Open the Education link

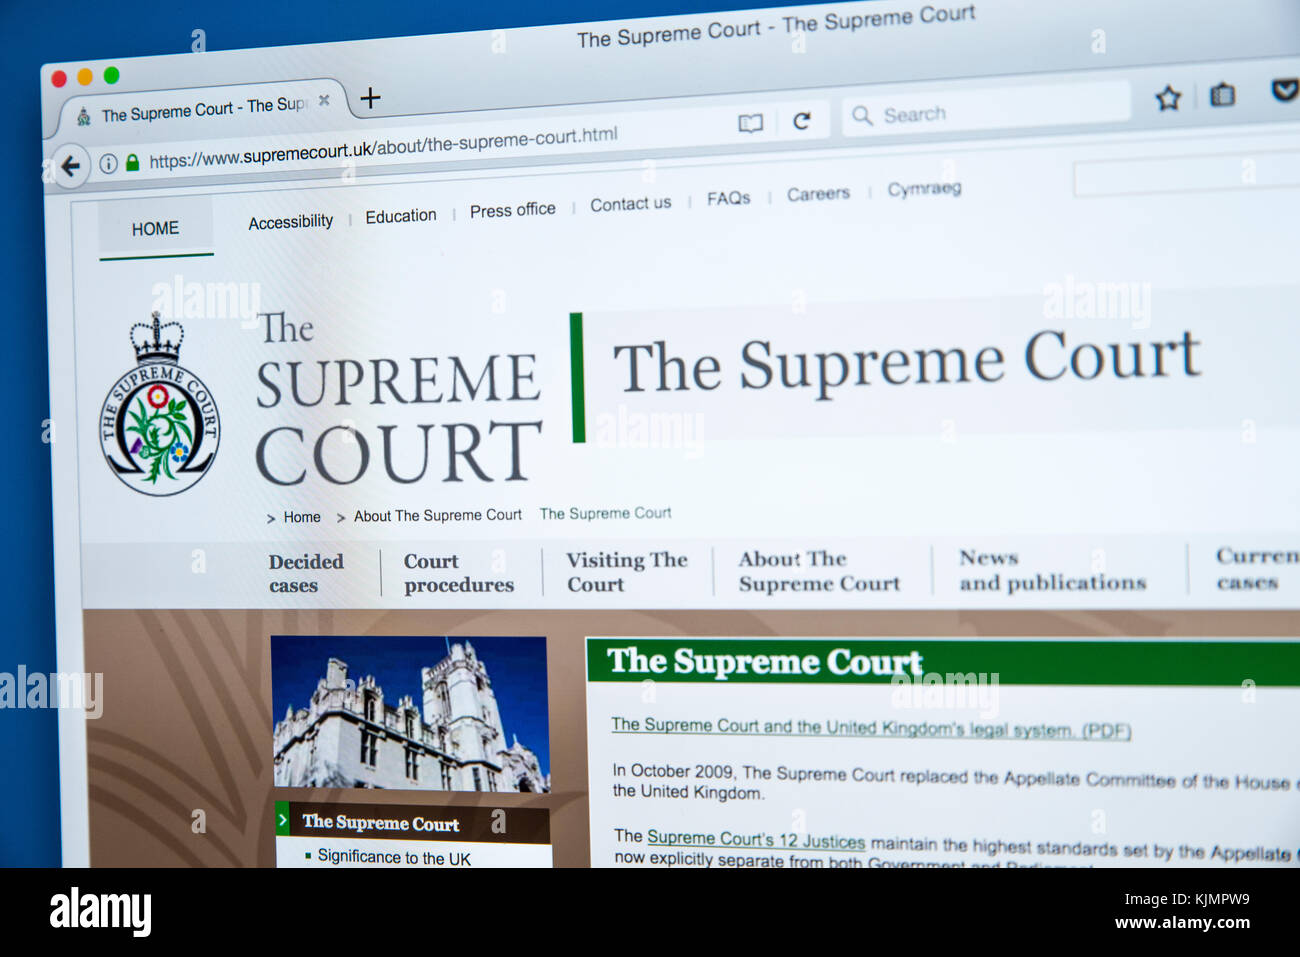(401, 216)
